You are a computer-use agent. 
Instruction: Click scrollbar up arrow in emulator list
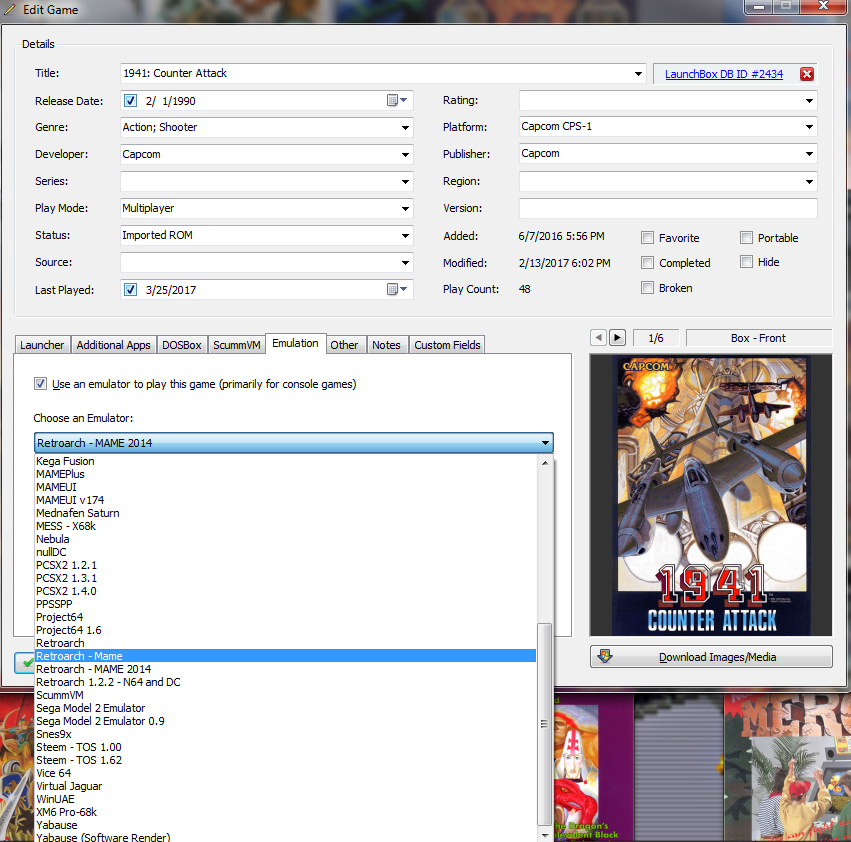click(x=545, y=463)
